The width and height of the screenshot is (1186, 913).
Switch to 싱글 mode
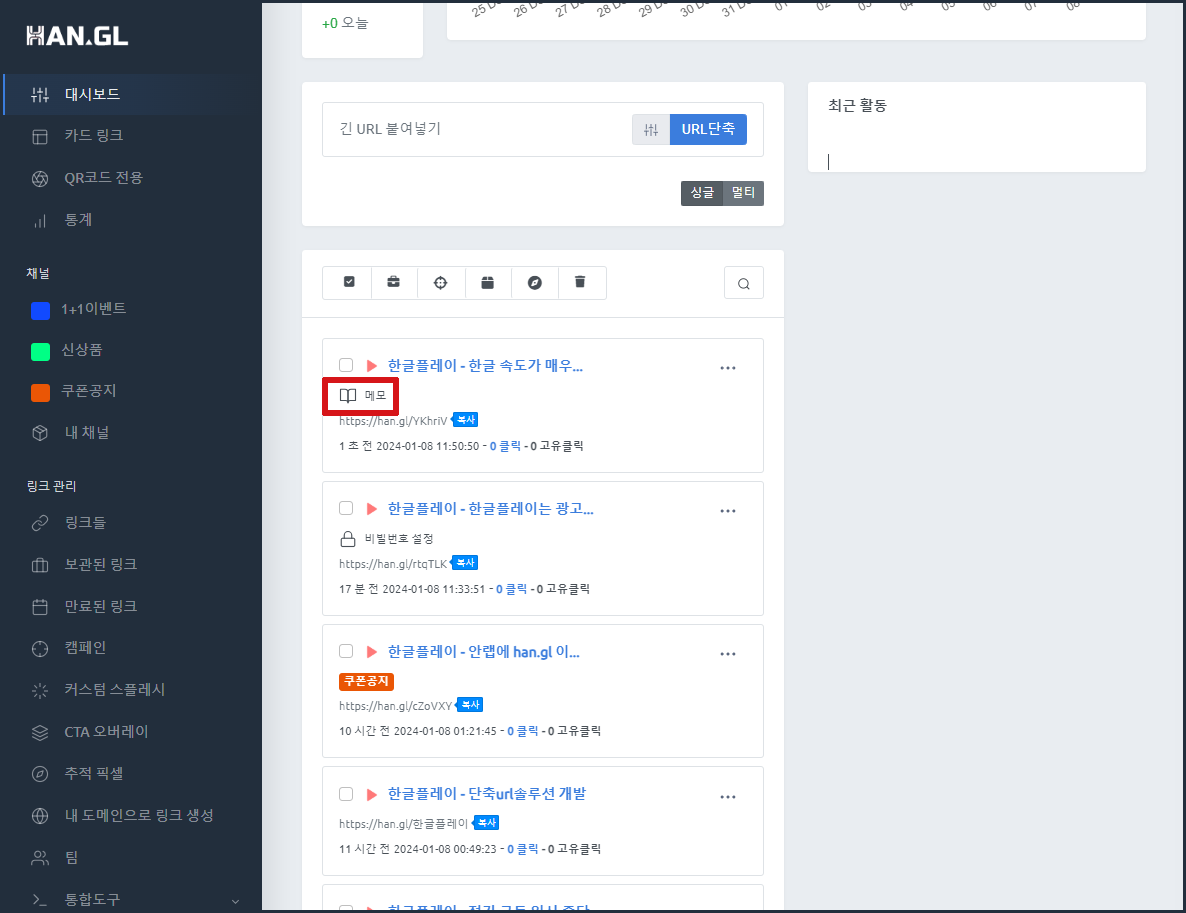pos(702,193)
